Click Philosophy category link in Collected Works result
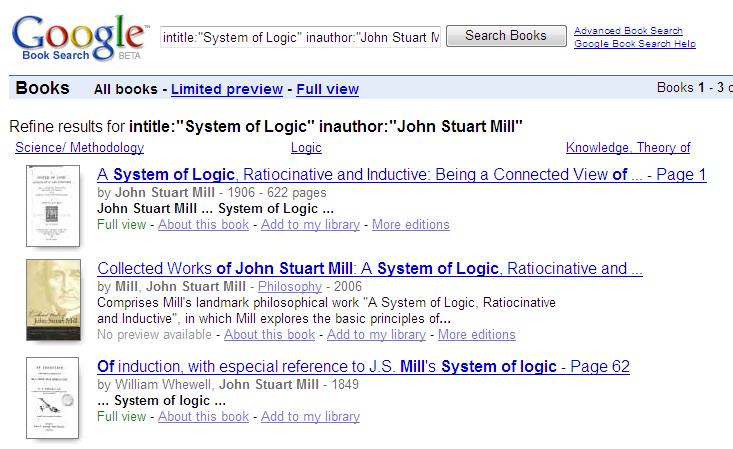Screen dimensions: 733x449 [290, 286]
